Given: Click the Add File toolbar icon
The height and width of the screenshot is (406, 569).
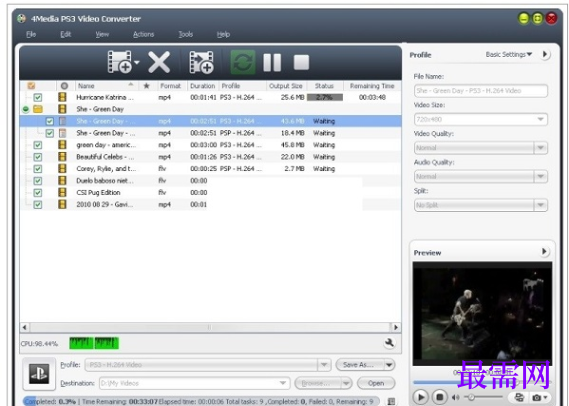Looking at the screenshot, I should pos(120,62).
